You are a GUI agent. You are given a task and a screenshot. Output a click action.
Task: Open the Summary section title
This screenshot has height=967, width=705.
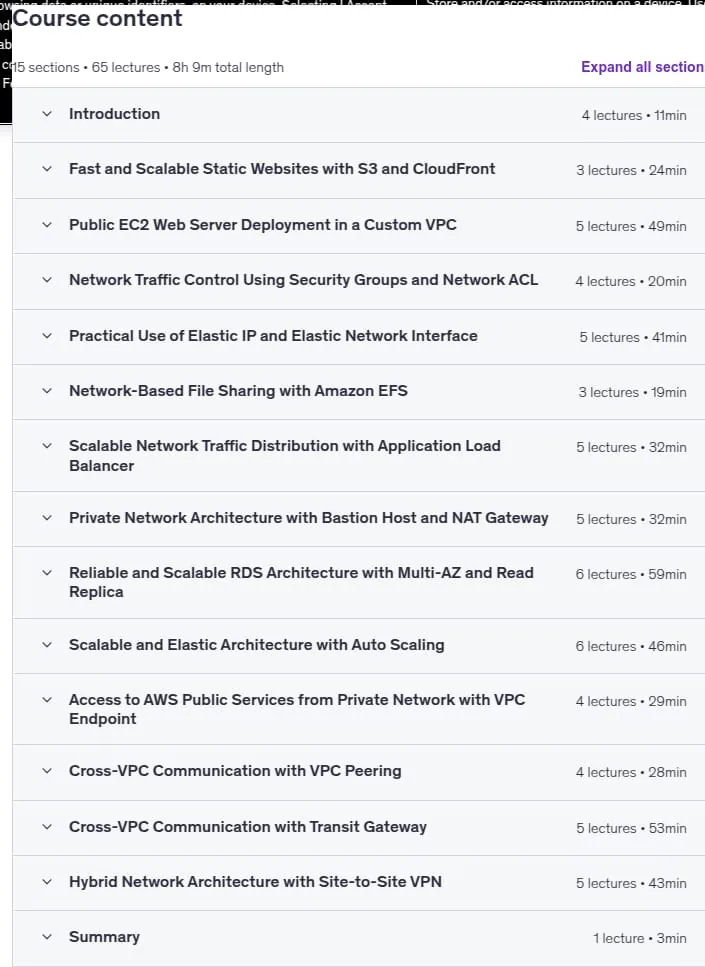104,937
